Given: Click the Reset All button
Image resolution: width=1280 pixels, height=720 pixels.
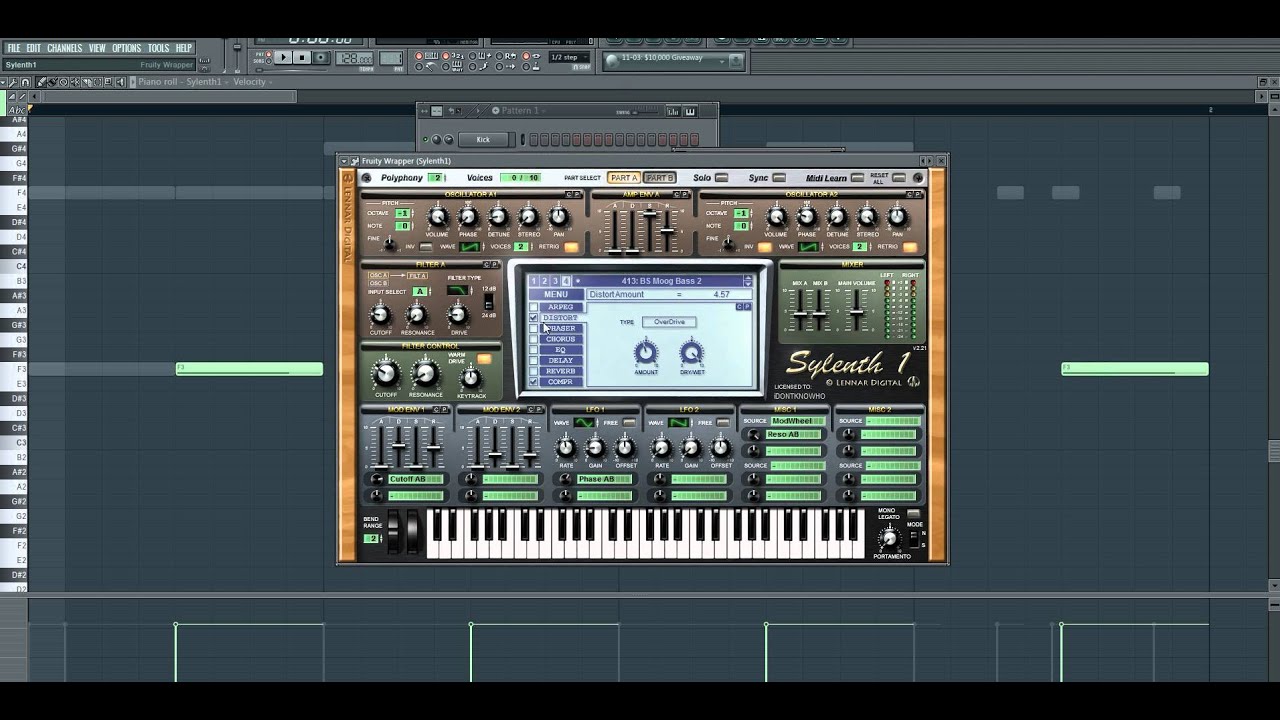Looking at the screenshot, I should point(898,178).
